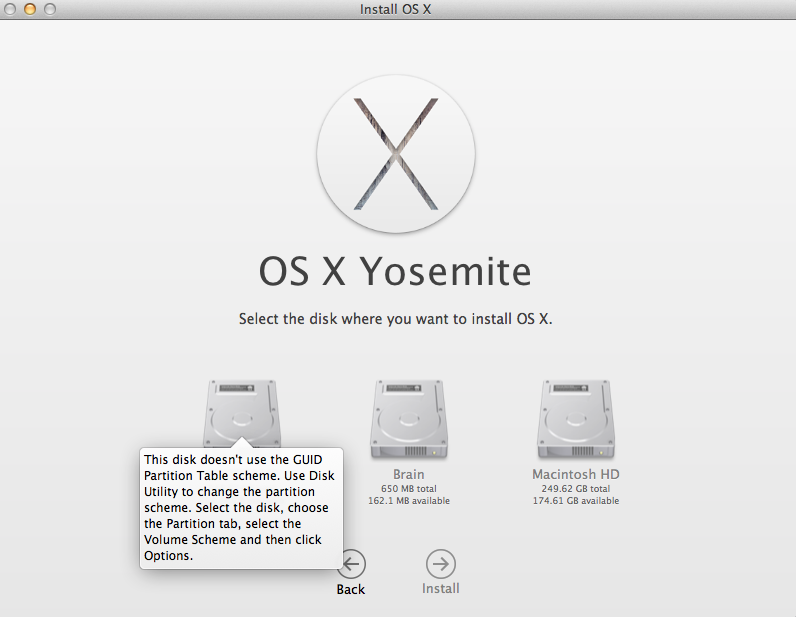
Task: Click the 'OS X Yosemite' heading
Action: pos(395,272)
